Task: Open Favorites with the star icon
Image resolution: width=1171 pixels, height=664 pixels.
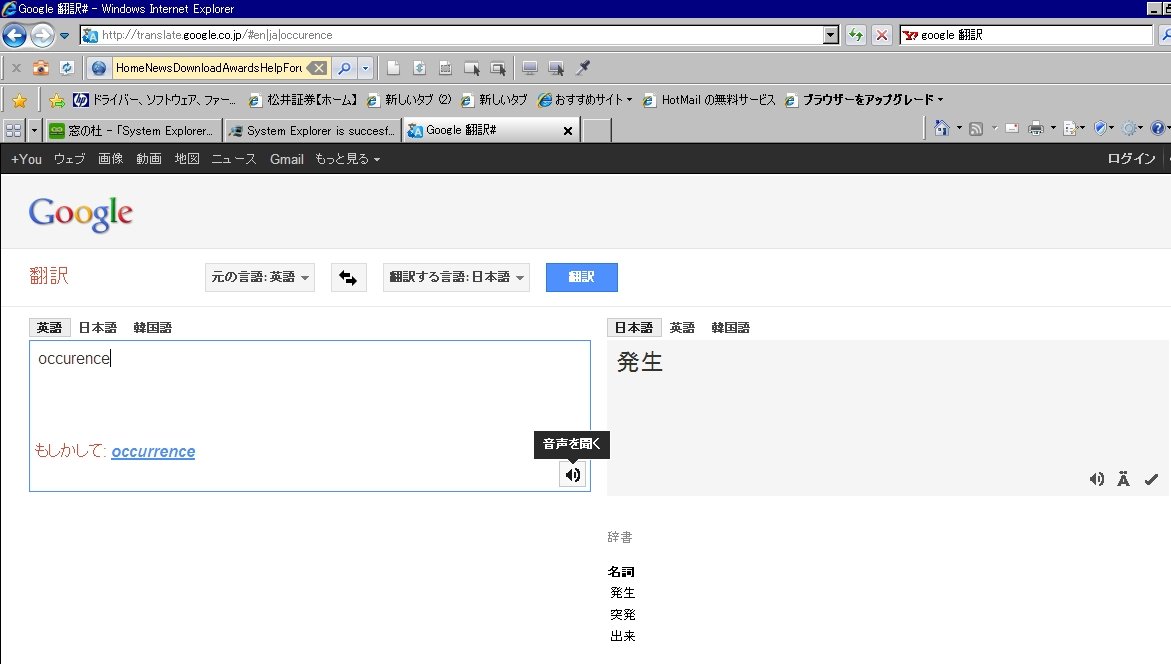Action: pos(19,100)
